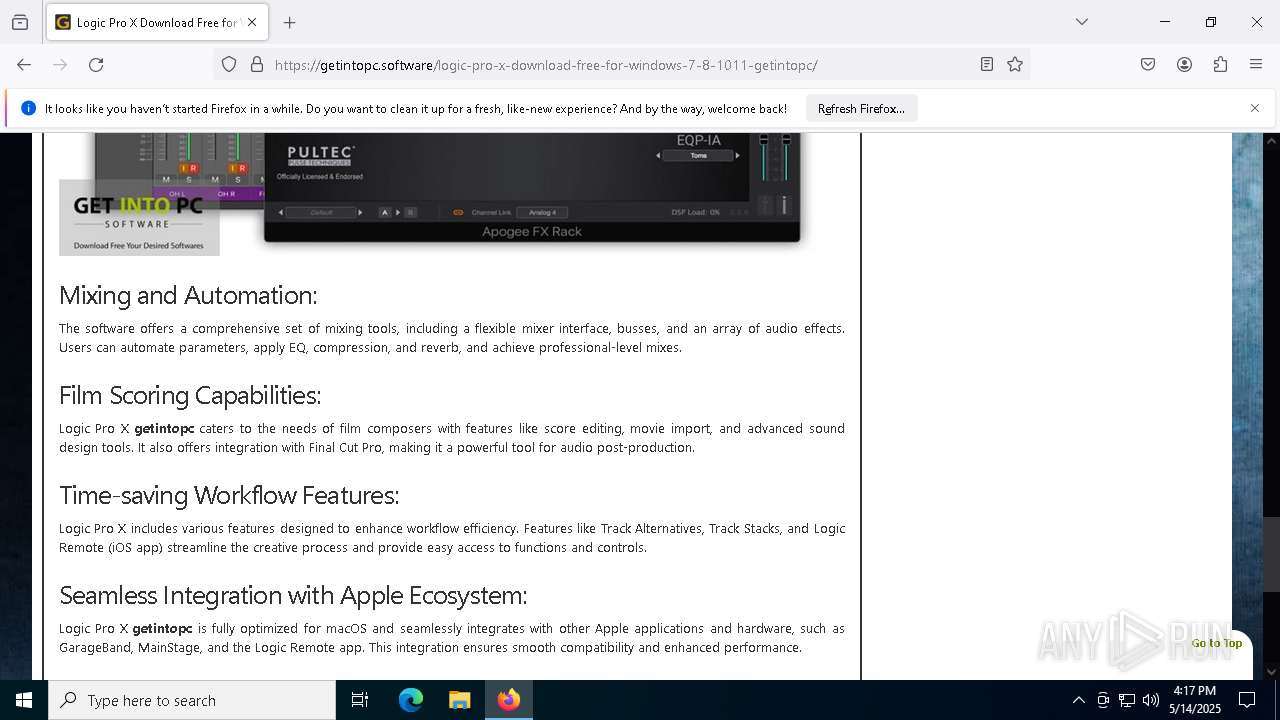Open volume control tray icon

point(1151,700)
